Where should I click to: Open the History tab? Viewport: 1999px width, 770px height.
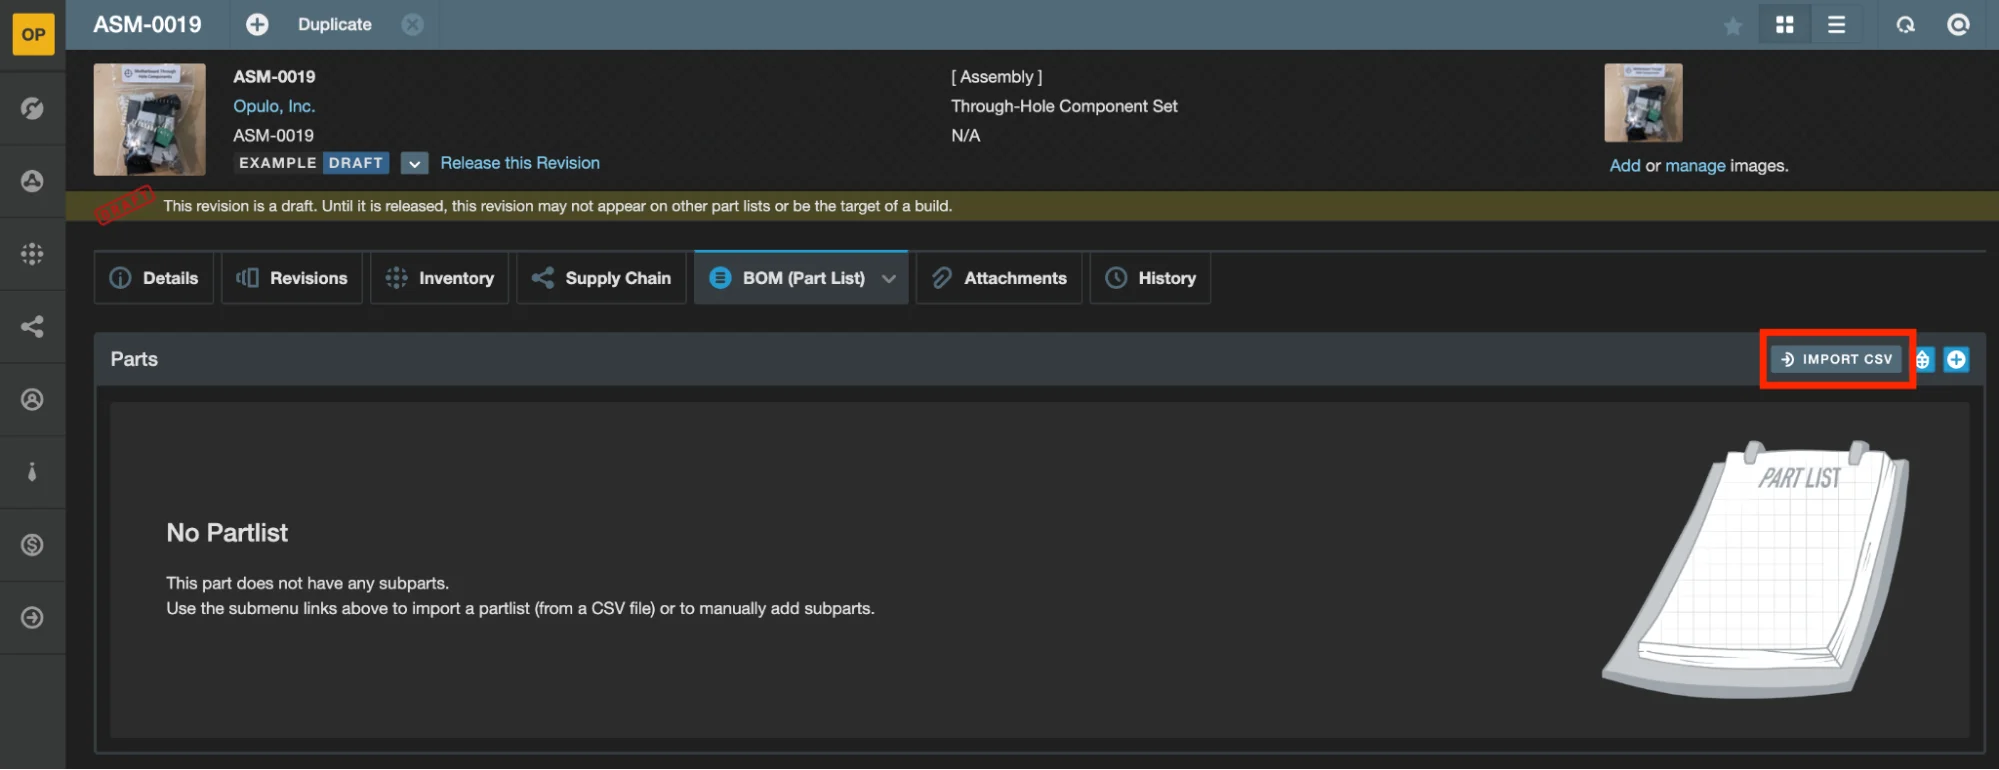coord(1150,278)
